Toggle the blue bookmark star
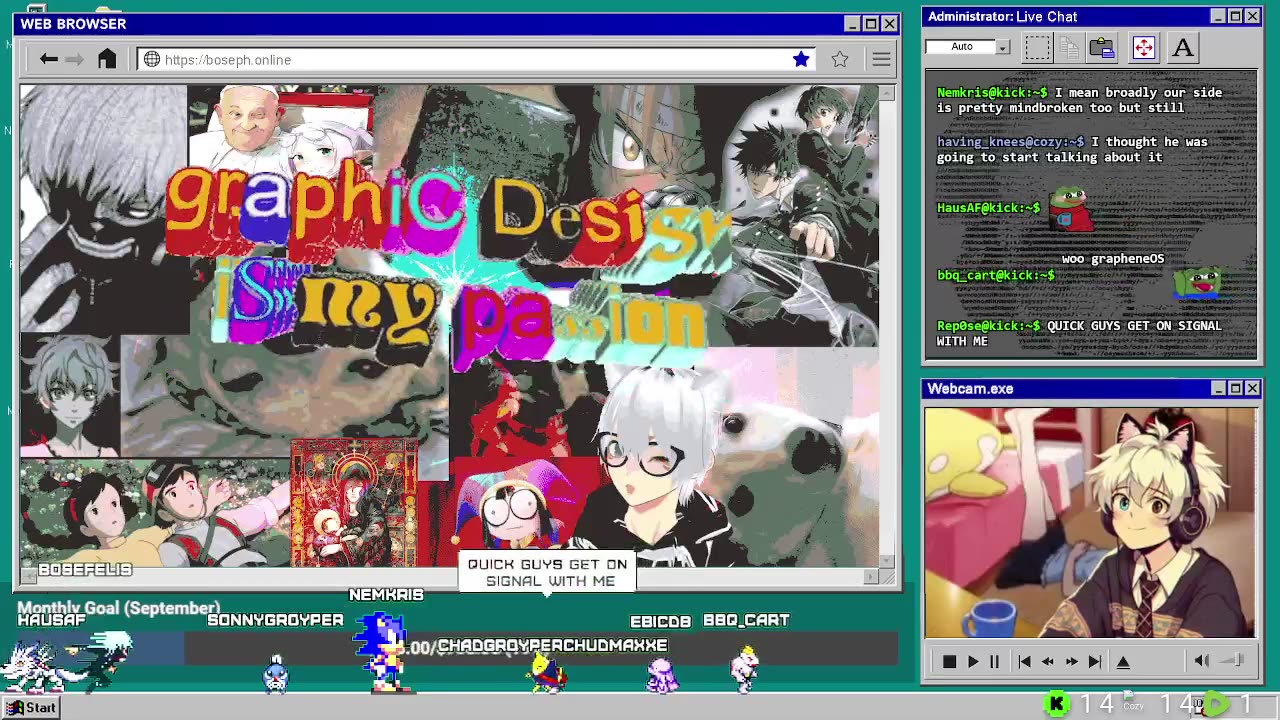 pyautogui.click(x=801, y=60)
